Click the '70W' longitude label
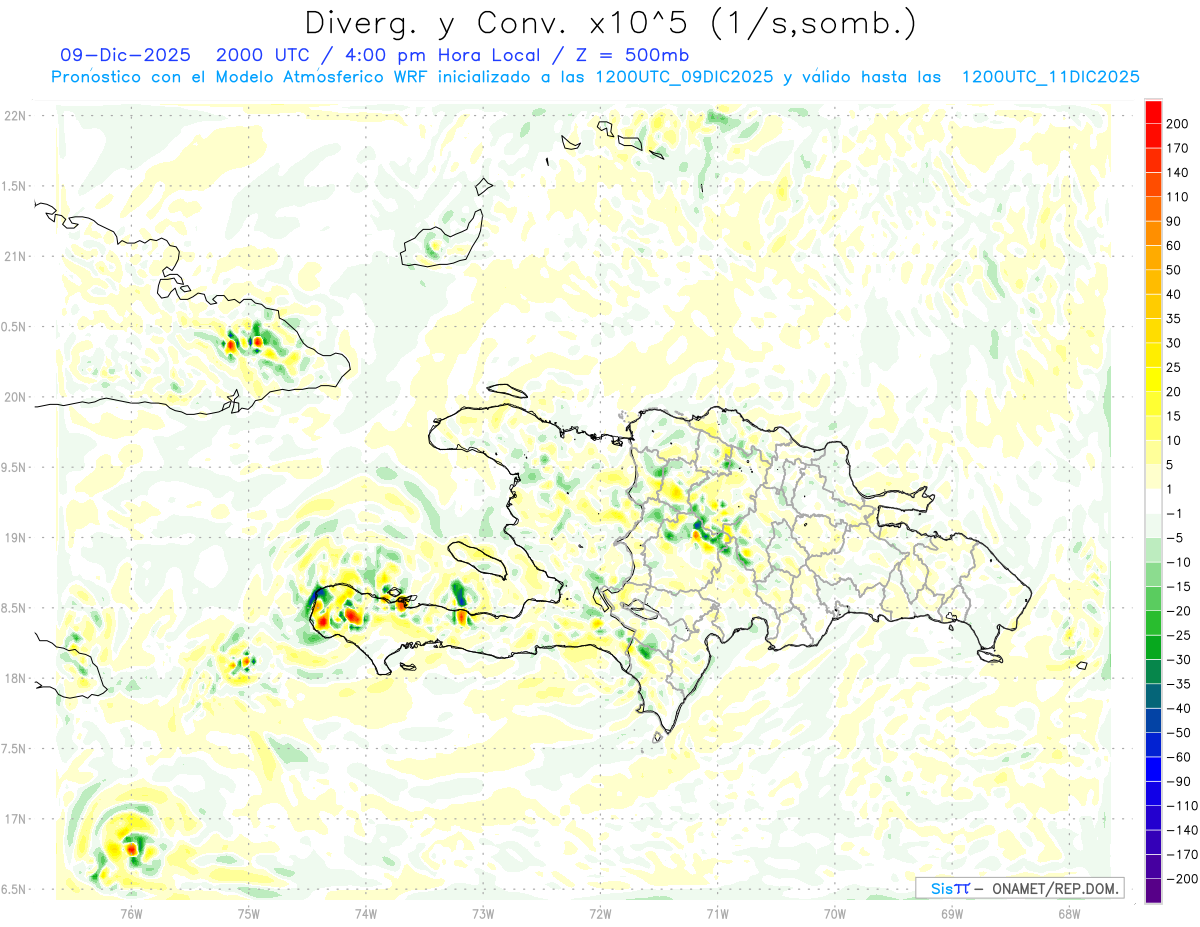Image resolution: width=1200 pixels, height=927 pixels. coord(835,913)
